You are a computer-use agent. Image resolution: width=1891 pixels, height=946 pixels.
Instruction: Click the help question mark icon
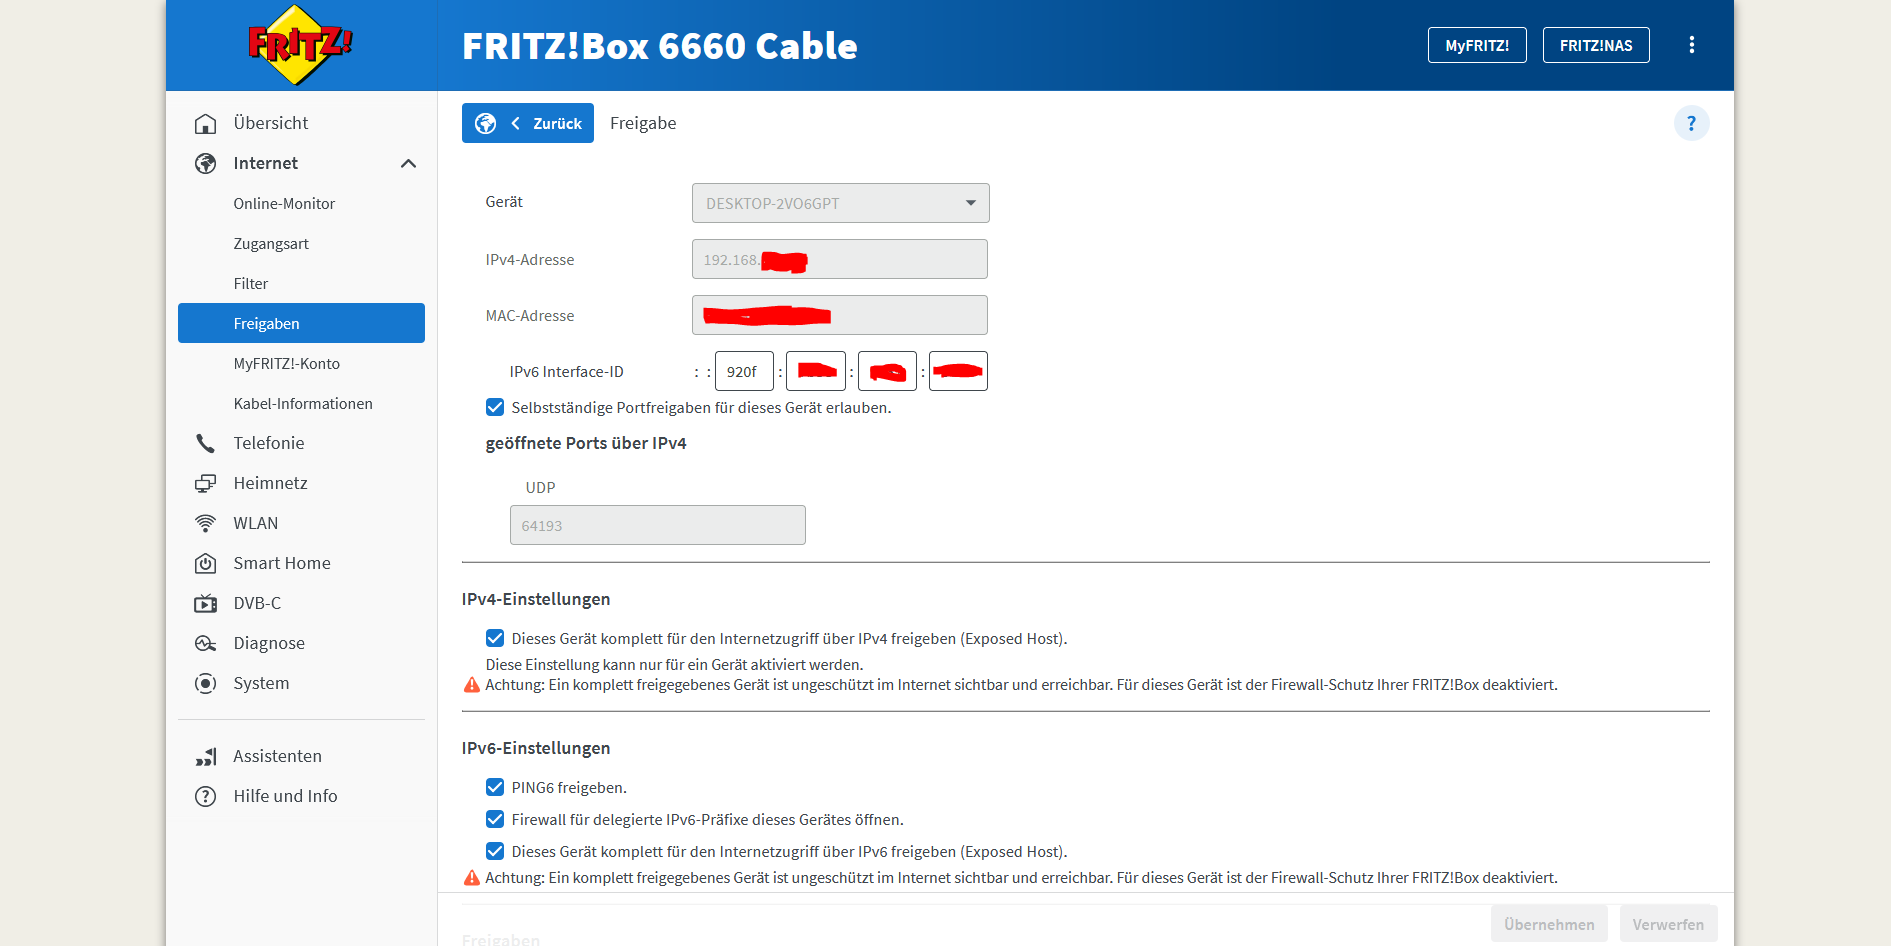(x=1691, y=123)
